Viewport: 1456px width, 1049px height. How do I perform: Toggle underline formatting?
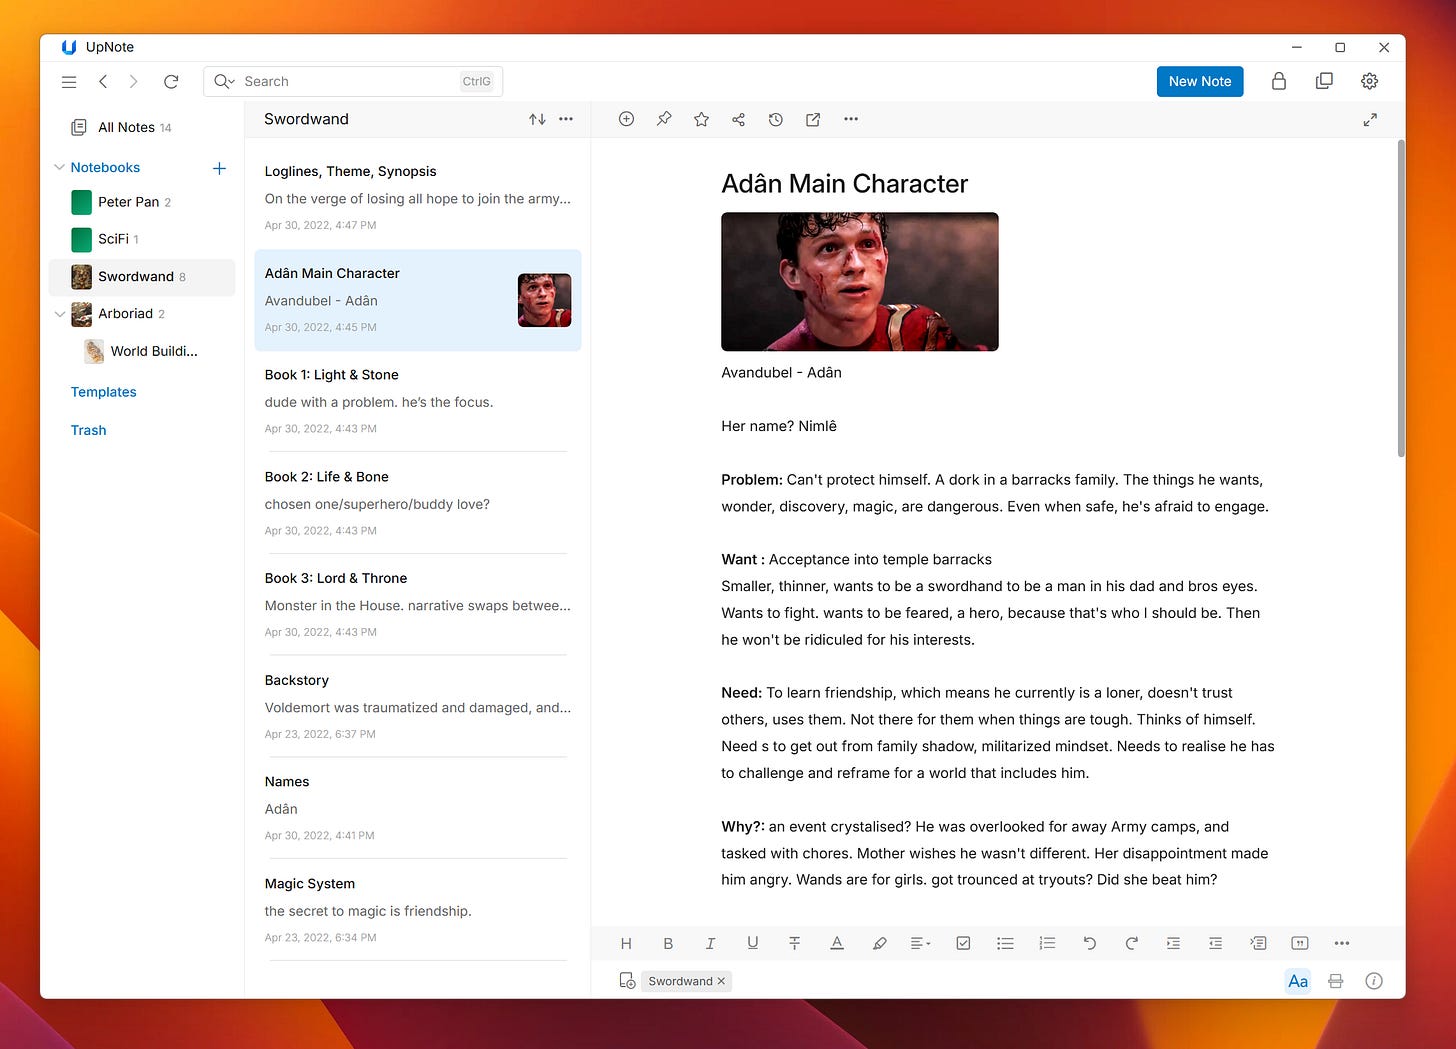pos(752,943)
